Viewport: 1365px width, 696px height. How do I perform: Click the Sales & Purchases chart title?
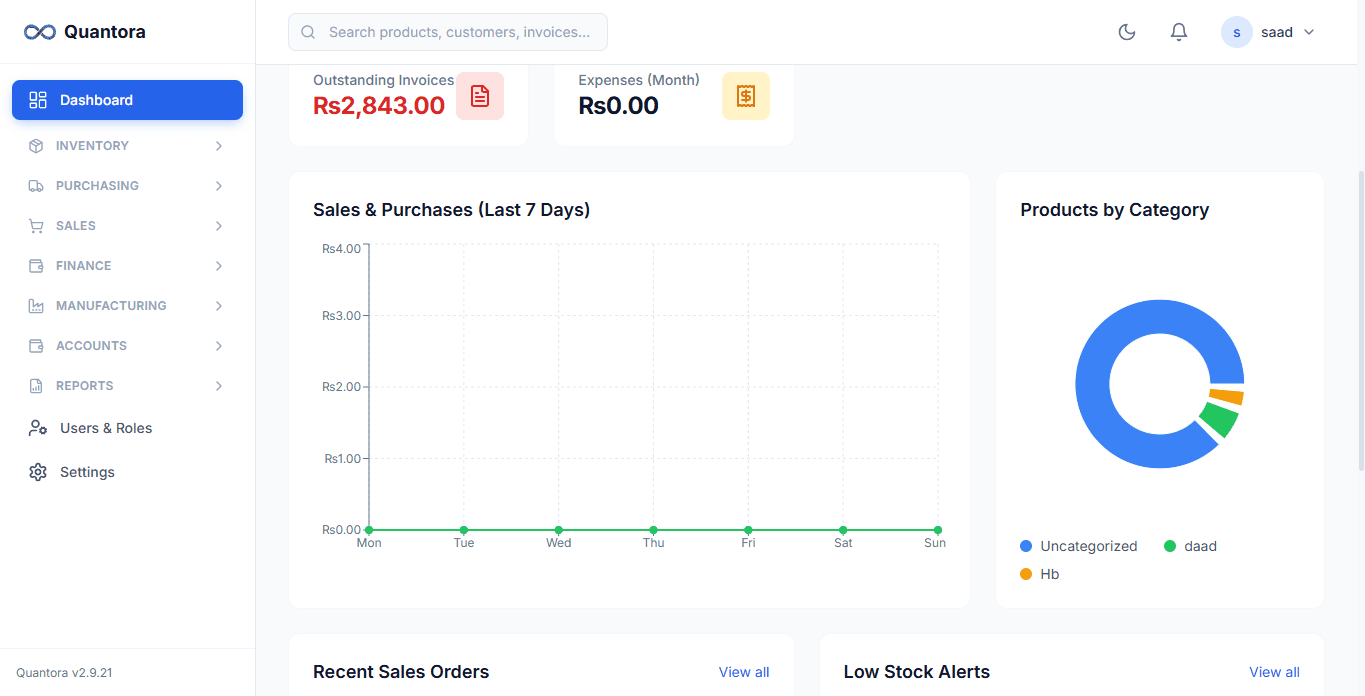[451, 210]
